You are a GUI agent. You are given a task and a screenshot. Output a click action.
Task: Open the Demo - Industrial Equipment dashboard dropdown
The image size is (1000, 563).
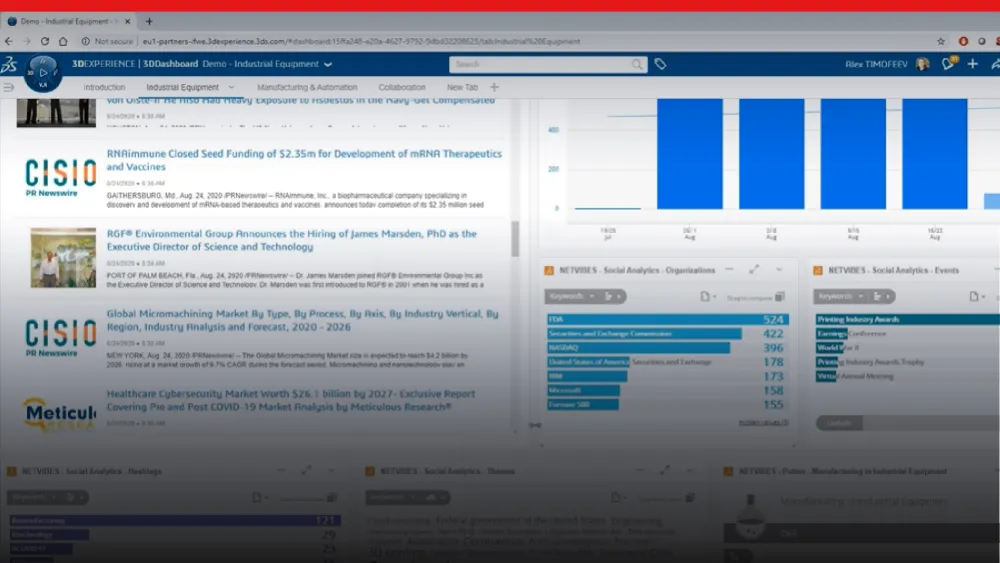coord(328,64)
